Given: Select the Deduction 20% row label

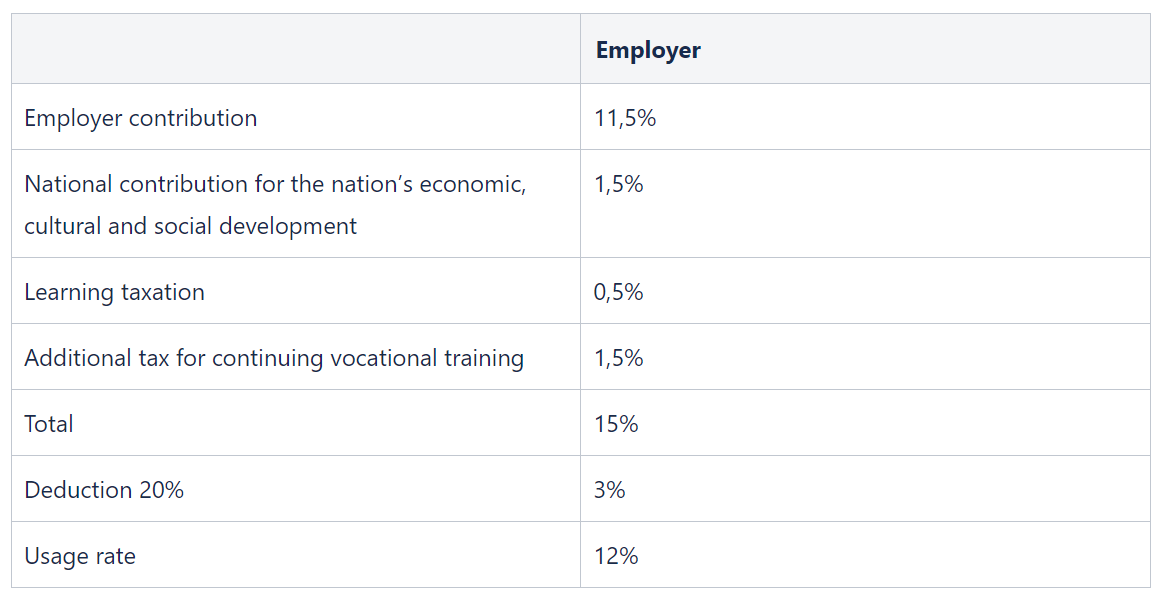Looking at the screenshot, I should [x=104, y=489].
